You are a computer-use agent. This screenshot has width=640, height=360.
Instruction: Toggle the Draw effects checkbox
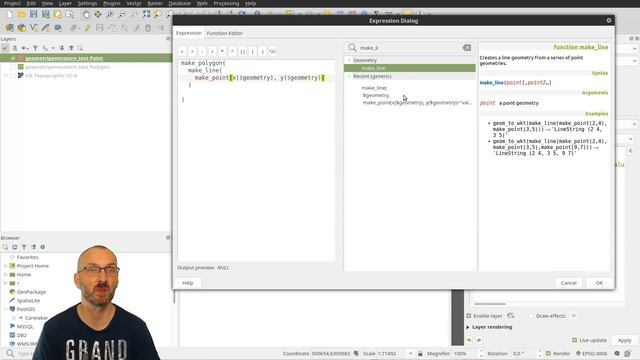point(531,316)
